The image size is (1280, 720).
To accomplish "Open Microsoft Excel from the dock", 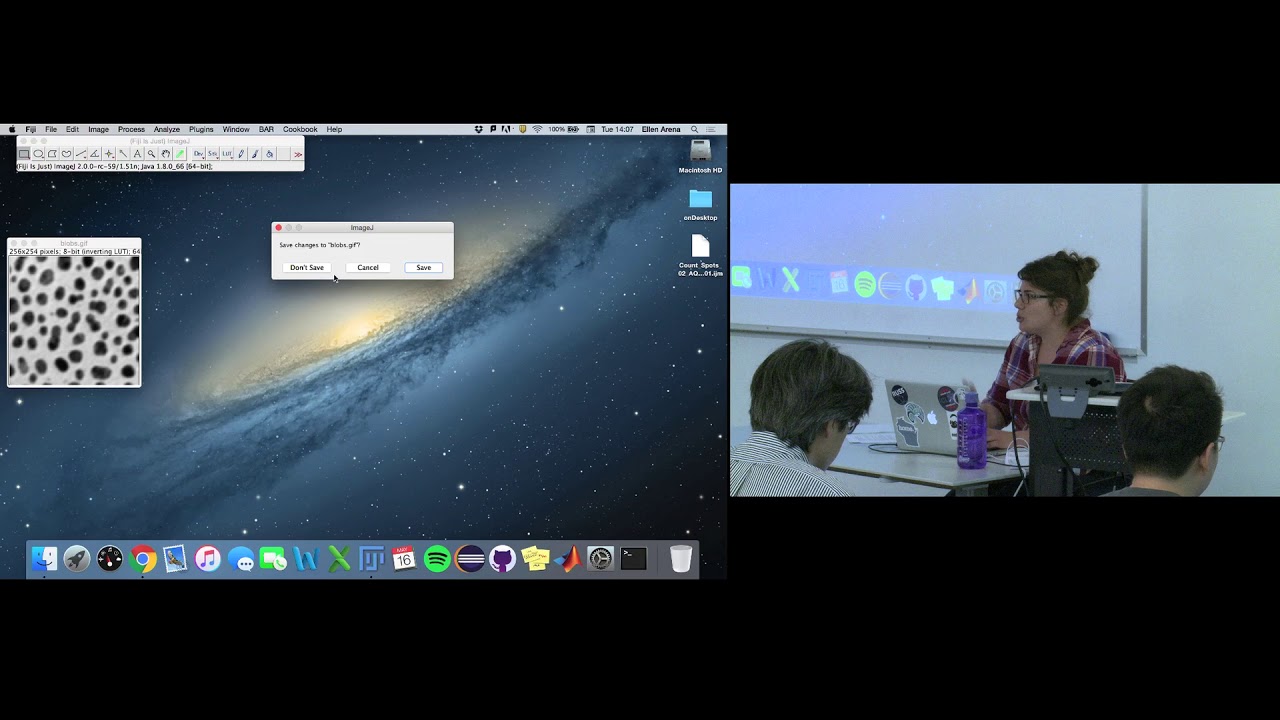I will 339,558.
